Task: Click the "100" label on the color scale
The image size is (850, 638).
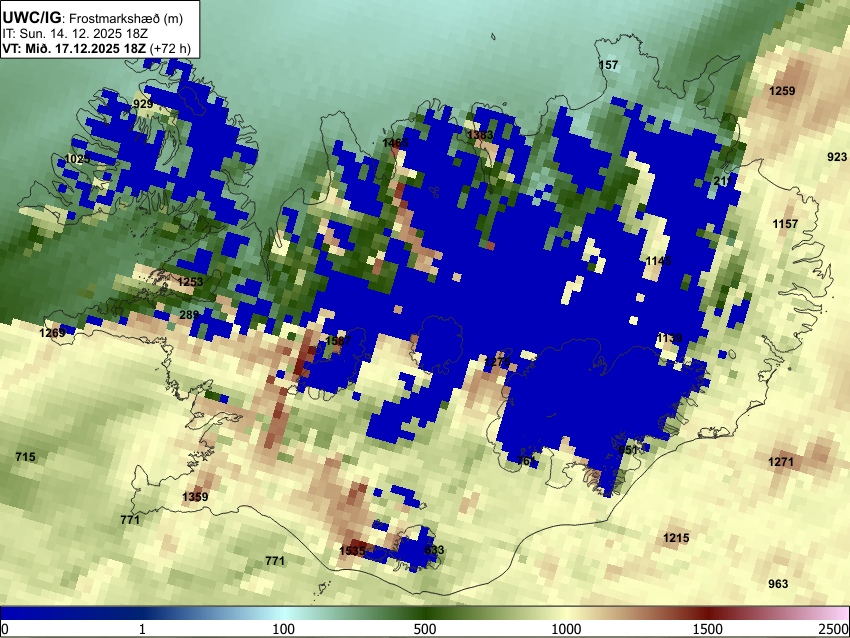Action: point(283,629)
